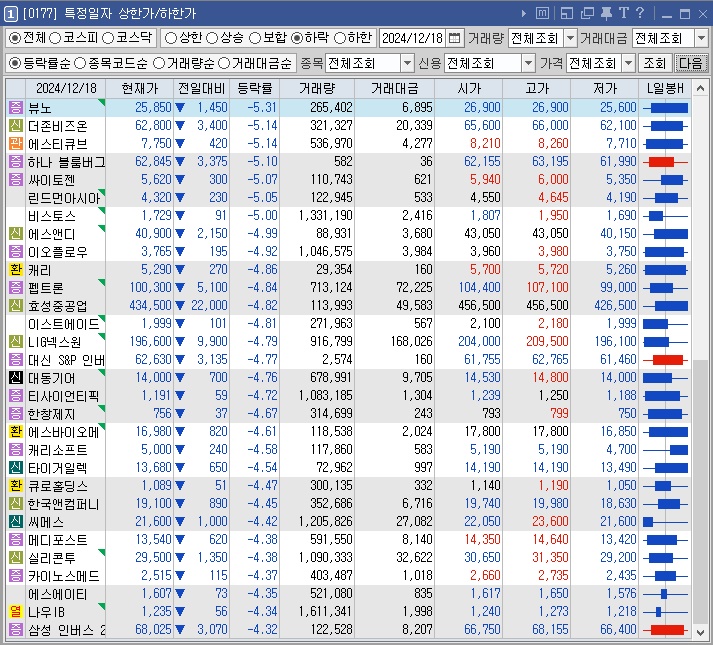Click the 열 badge next to 나우IB
The height and width of the screenshot is (645, 713).
[x=15, y=612]
